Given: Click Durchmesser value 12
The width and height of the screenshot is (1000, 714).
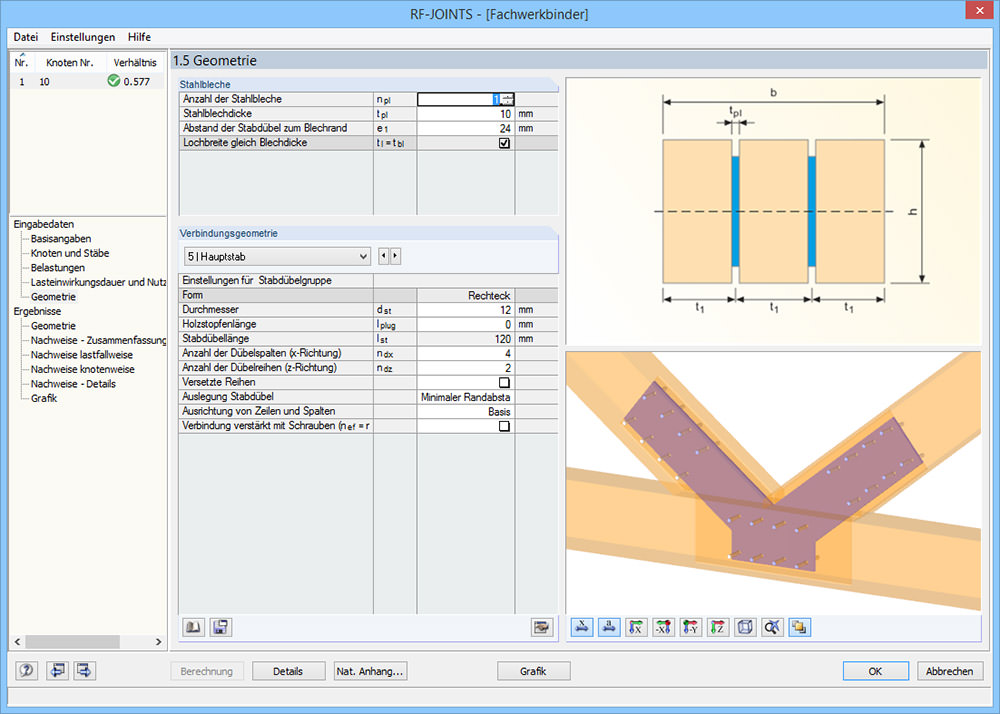Looking at the screenshot, I should [466, 310].
